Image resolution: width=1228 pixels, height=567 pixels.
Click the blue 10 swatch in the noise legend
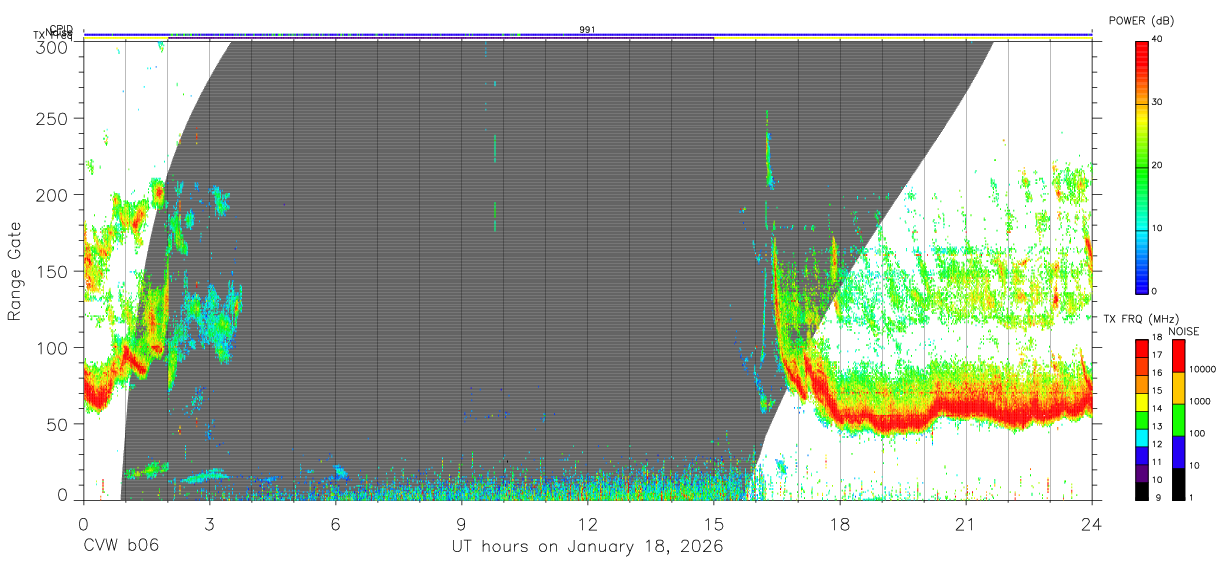[1178, 452]
